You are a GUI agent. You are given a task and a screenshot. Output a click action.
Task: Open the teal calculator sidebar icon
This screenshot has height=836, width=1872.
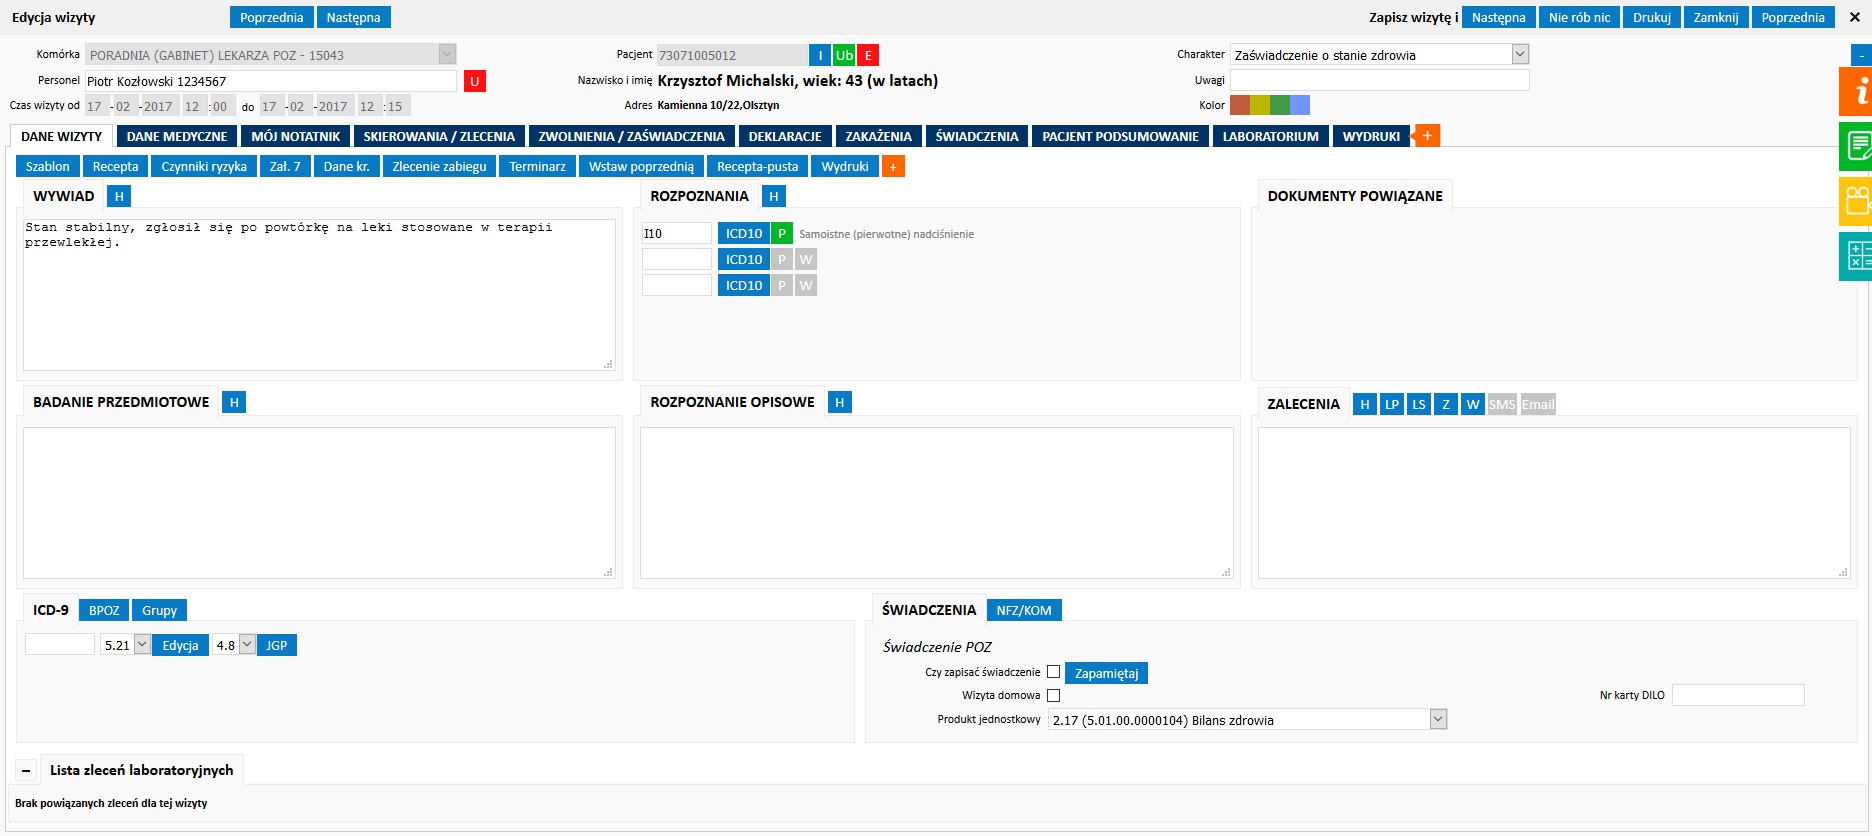point(1856,256)
